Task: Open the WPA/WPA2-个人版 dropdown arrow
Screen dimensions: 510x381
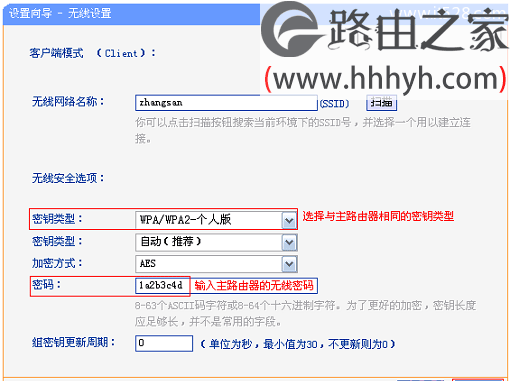Action: point(289,220)
